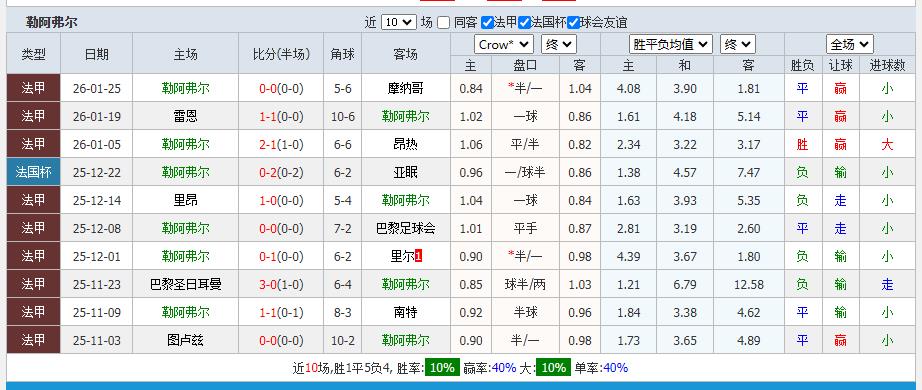Click score 1-1(0-1) against 南特
The width and height of the screenshot is (922, 390).
tap(281, 312)
